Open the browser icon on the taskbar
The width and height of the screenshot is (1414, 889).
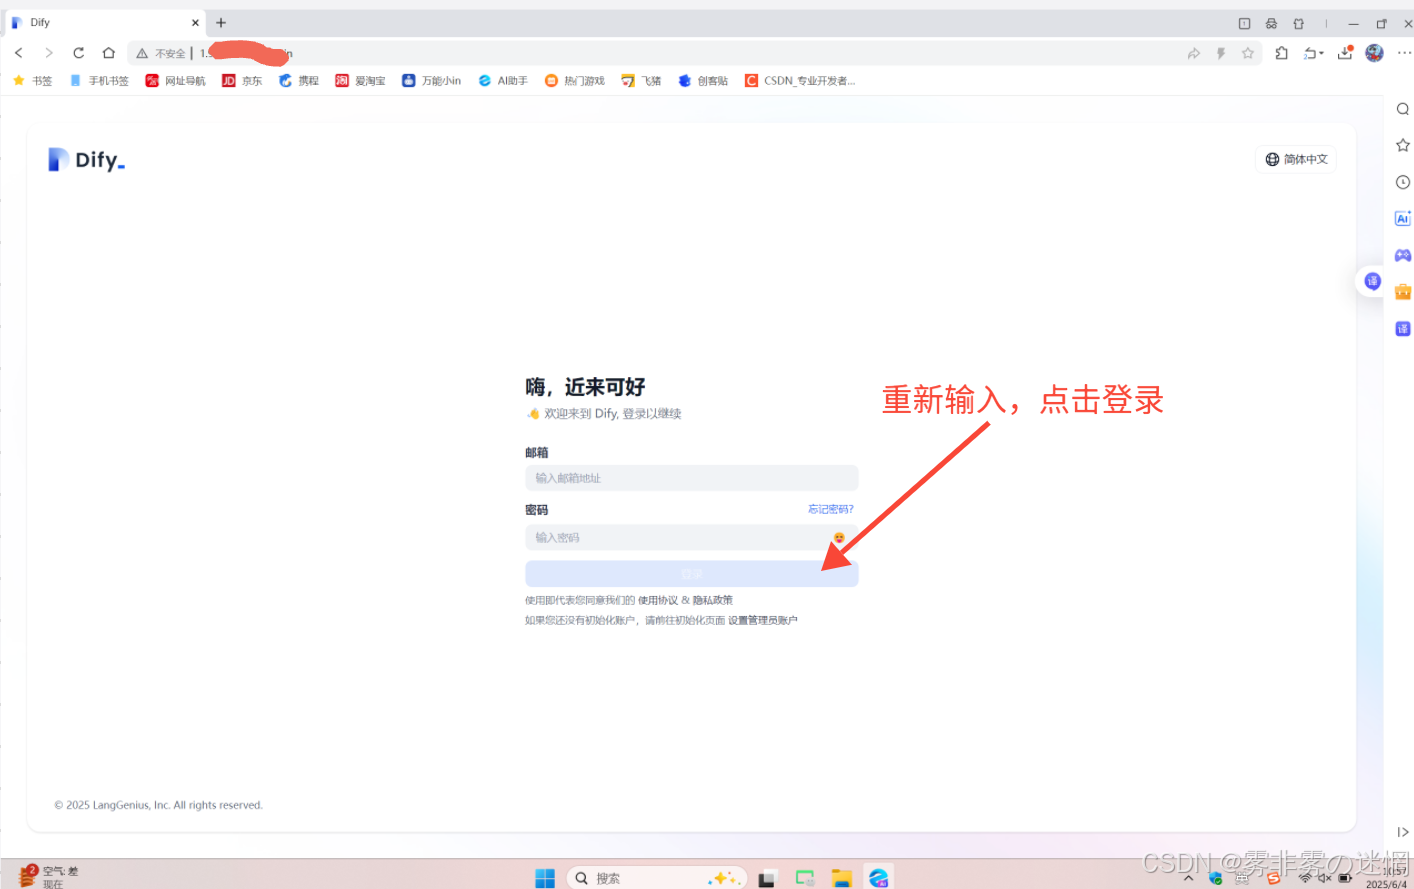[879, 878]
